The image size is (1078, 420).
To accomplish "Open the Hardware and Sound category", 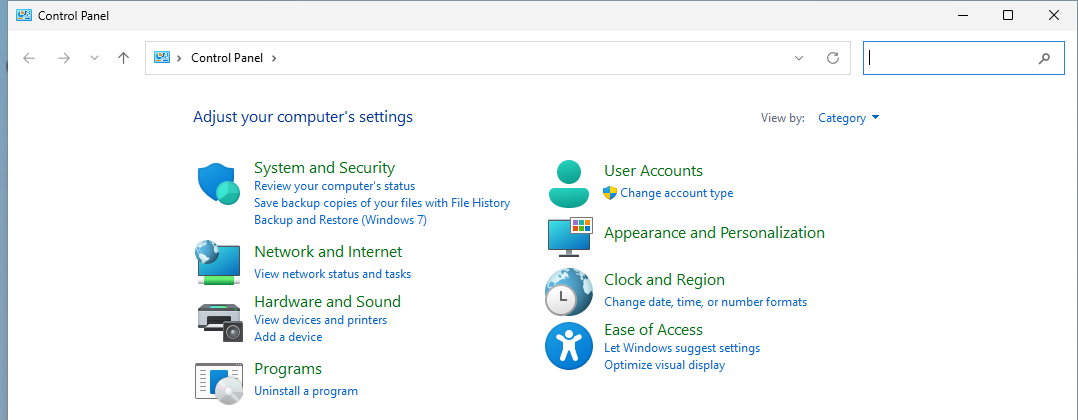I will click(327, 302).
